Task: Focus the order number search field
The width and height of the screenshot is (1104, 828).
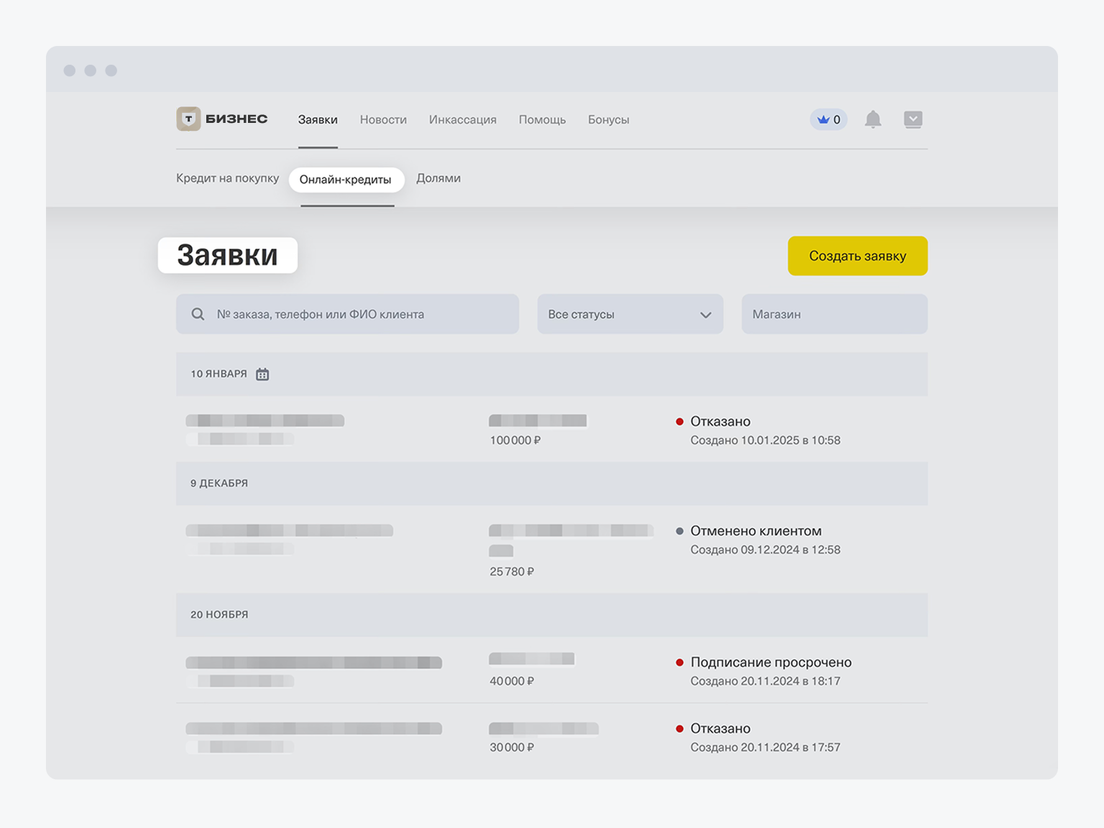Action: tap(360, 314)
